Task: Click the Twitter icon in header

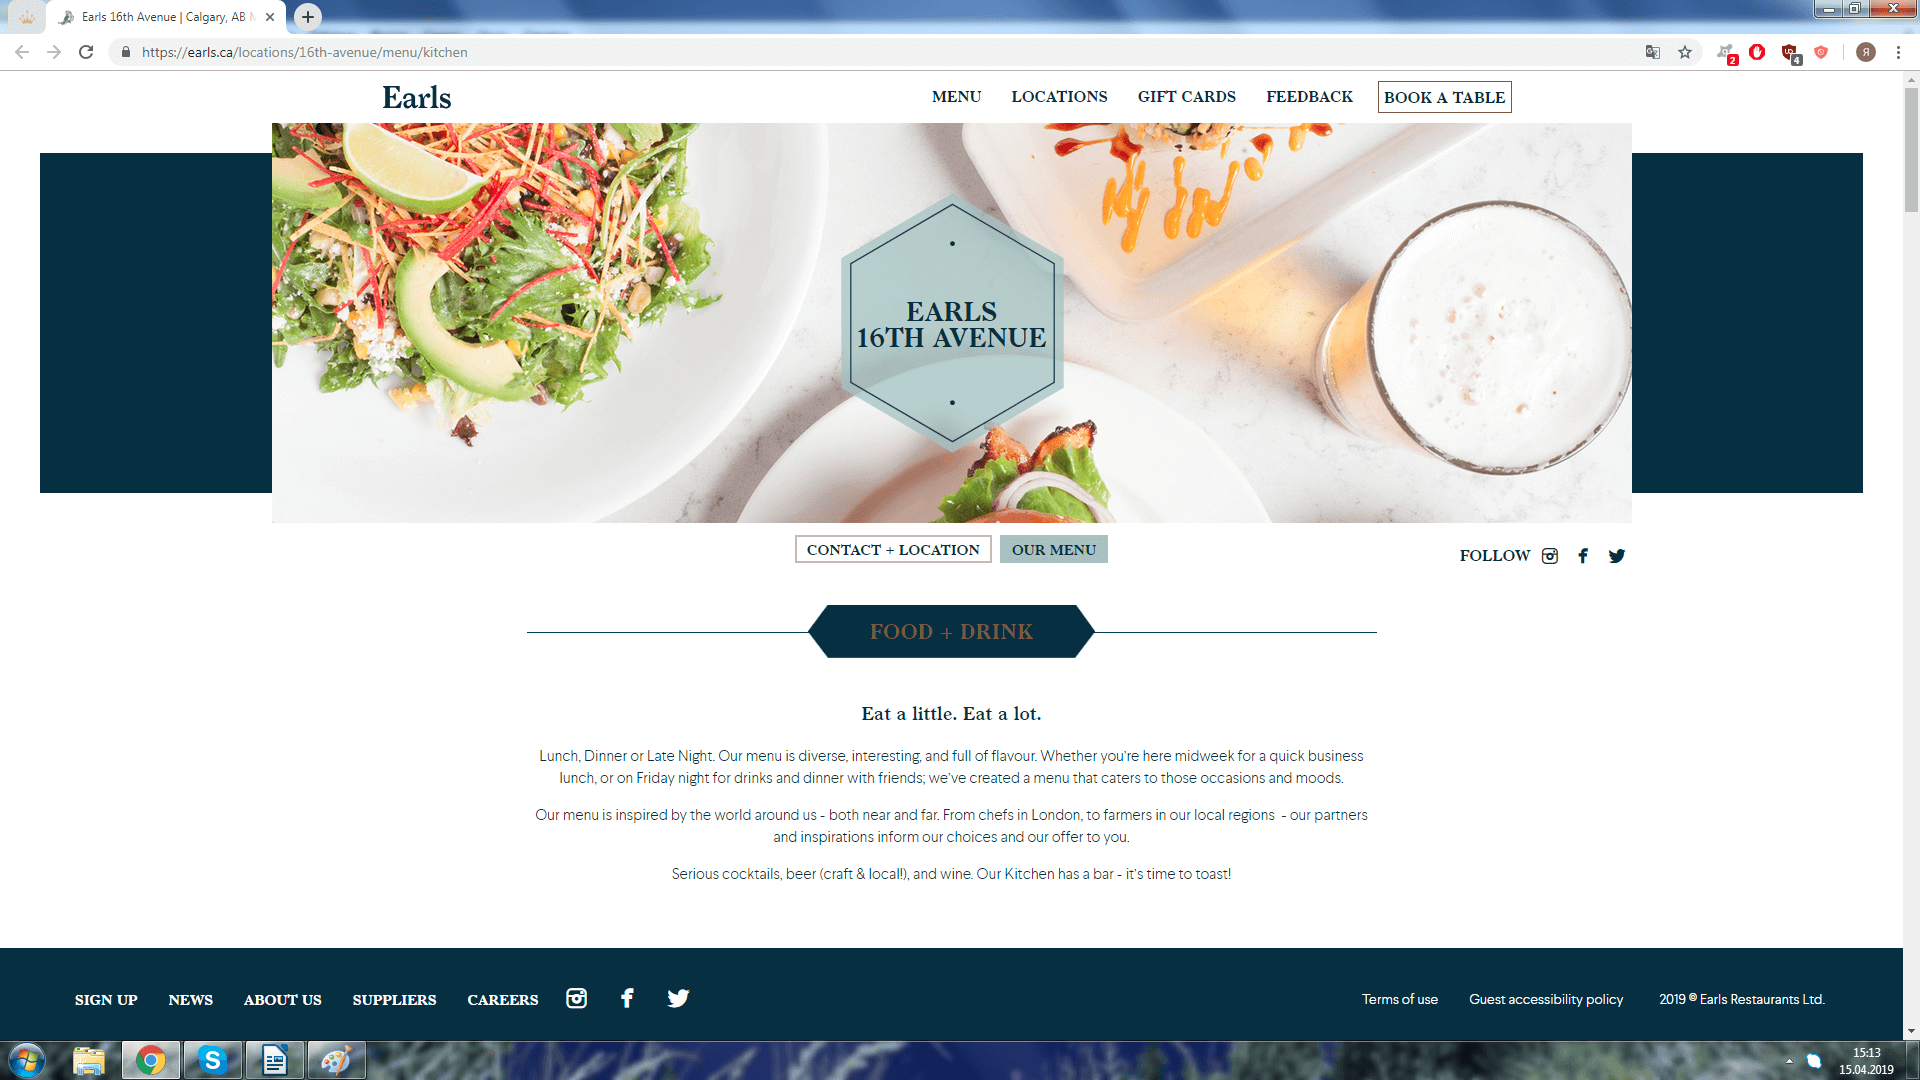Action: (x=1615, y=554)
